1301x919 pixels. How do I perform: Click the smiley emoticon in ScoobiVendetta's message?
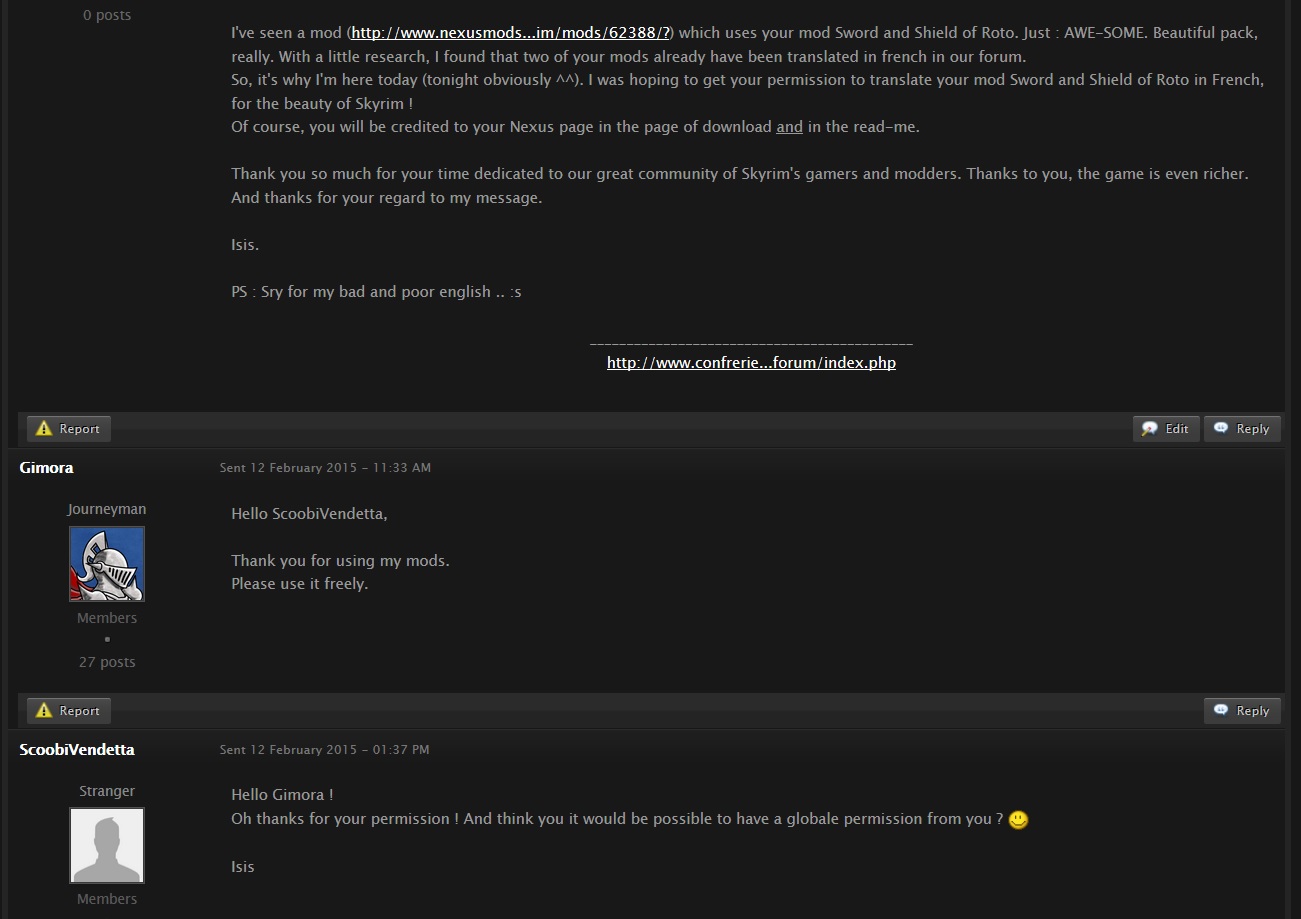click(x=1018, y=820)
